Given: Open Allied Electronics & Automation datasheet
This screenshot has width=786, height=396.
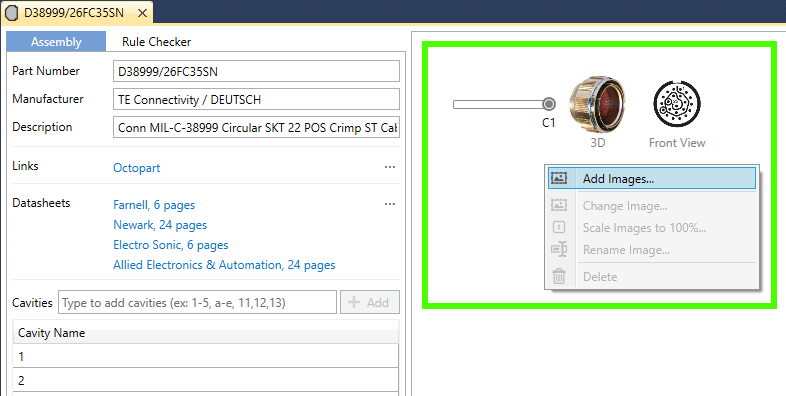Looking at the screenshot, I should (x=224, y=265).
